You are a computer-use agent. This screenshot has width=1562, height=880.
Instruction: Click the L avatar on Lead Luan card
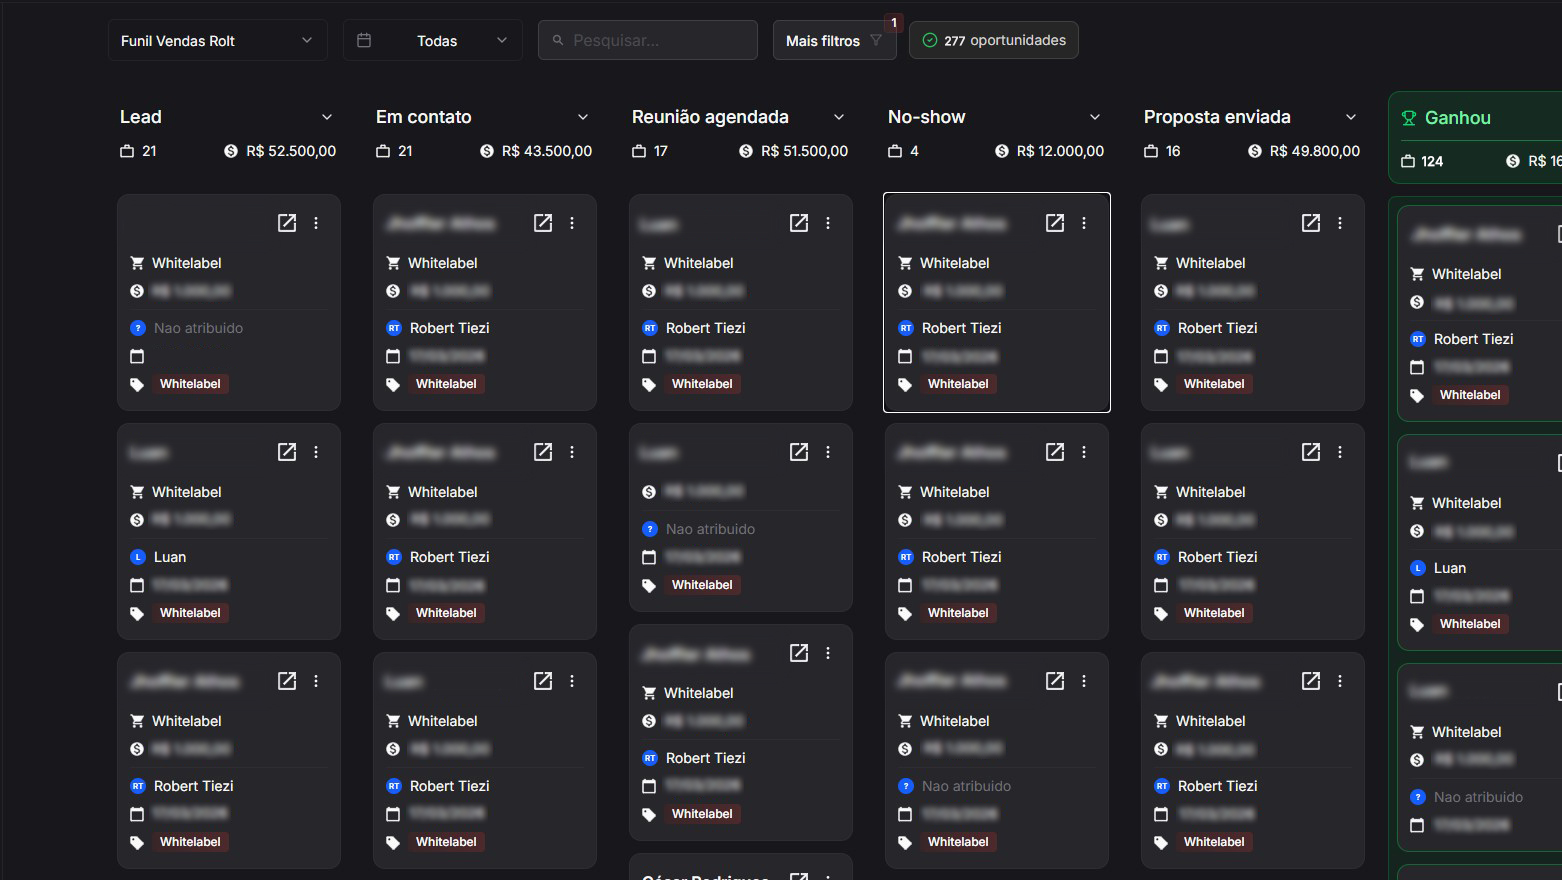[138, 557]
